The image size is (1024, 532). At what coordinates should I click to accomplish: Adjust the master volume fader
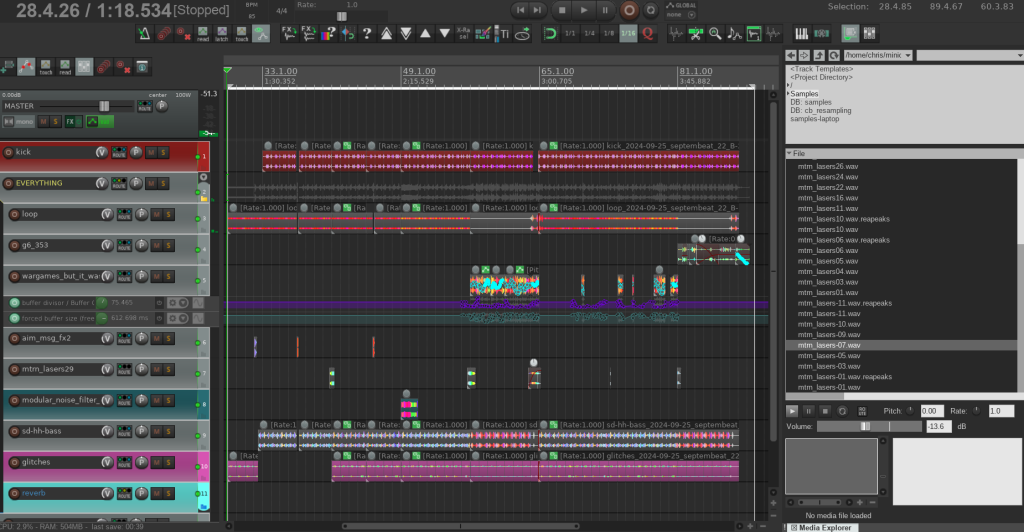[x=104, y=106]
